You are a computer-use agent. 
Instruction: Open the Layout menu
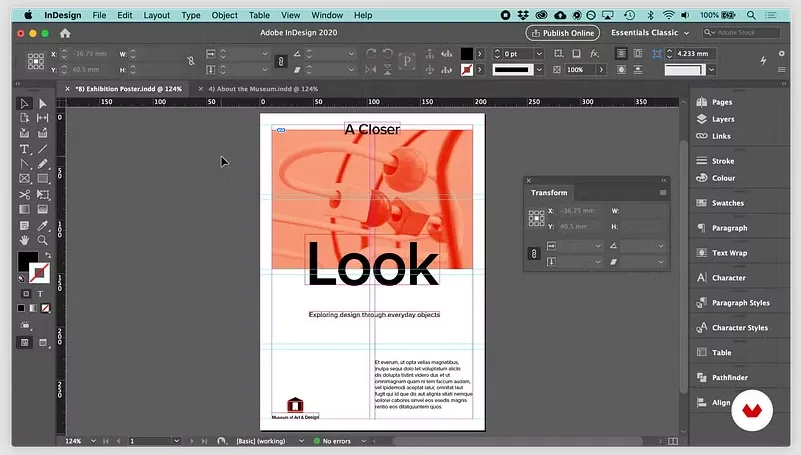click(156, 15)
